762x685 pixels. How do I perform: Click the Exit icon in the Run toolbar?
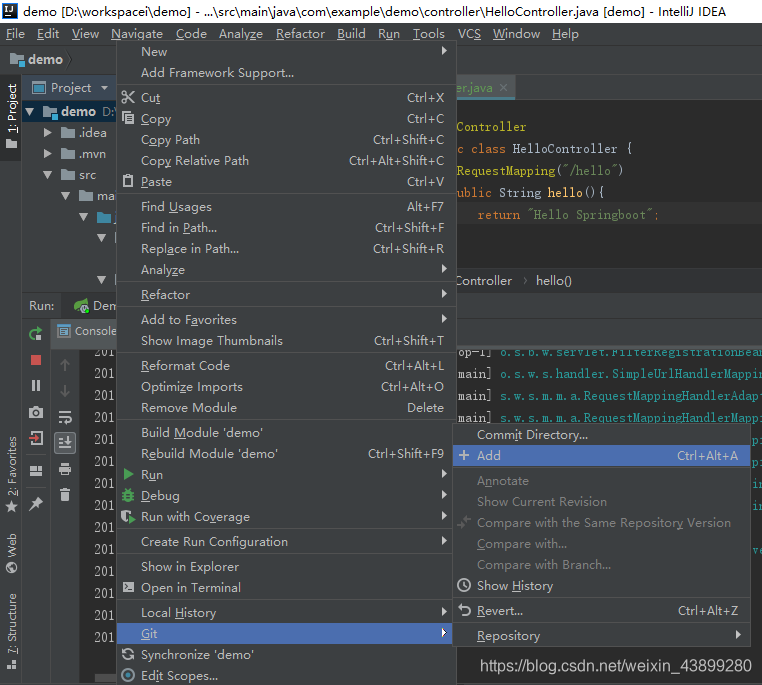coord(36,438)
